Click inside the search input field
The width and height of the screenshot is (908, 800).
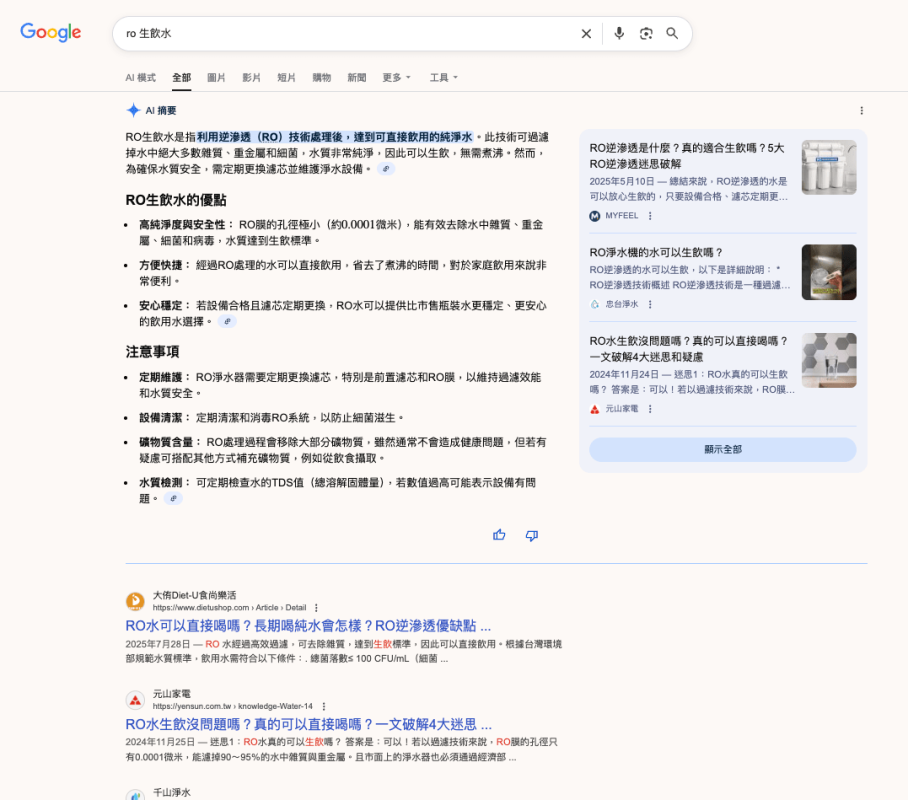300,33
